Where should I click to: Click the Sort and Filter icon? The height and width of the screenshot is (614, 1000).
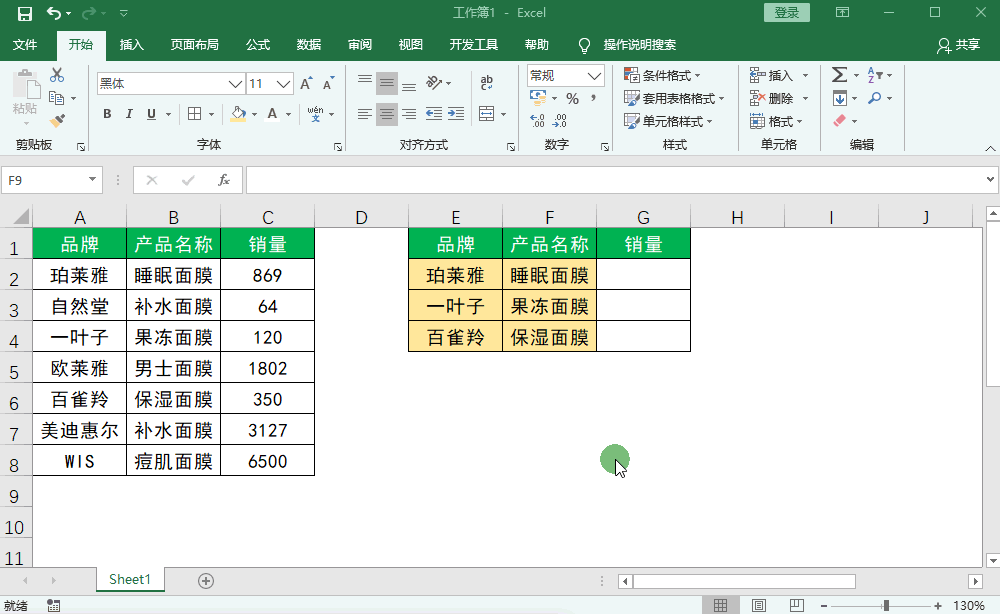click(875, 75)
